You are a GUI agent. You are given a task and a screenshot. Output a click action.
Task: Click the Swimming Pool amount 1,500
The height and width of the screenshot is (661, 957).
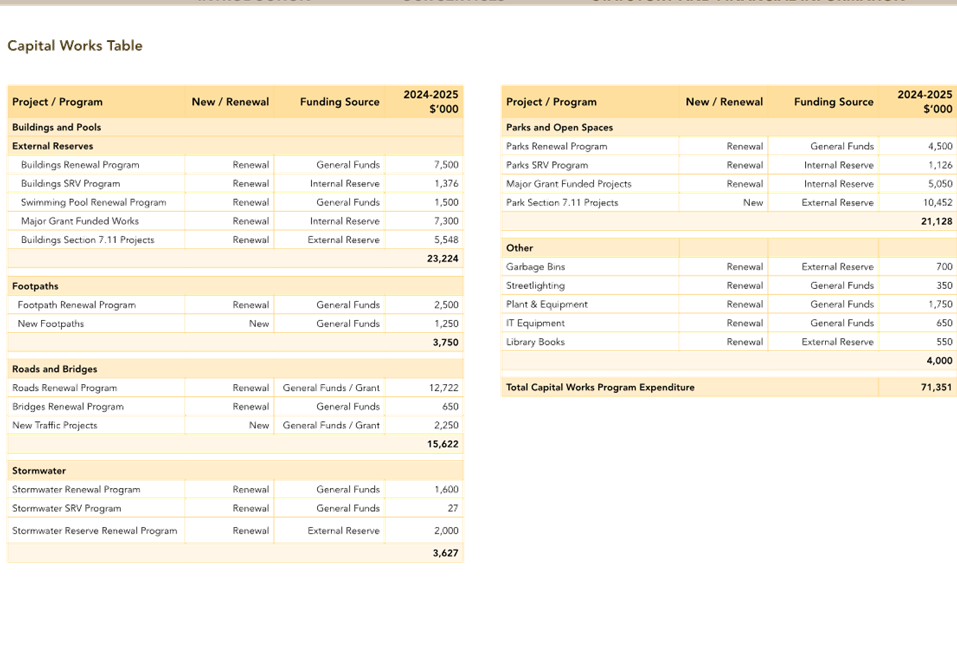pos(446,203)
